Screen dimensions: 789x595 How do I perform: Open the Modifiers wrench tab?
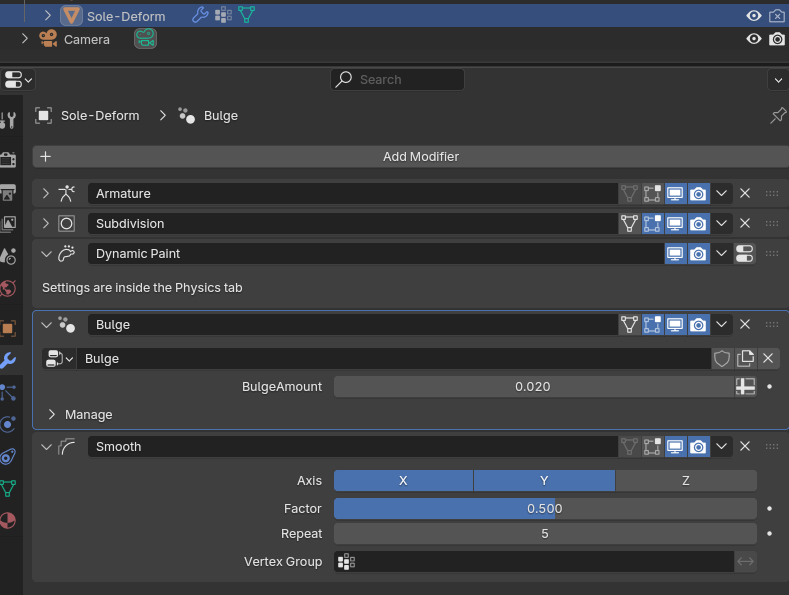click(8, 360)
